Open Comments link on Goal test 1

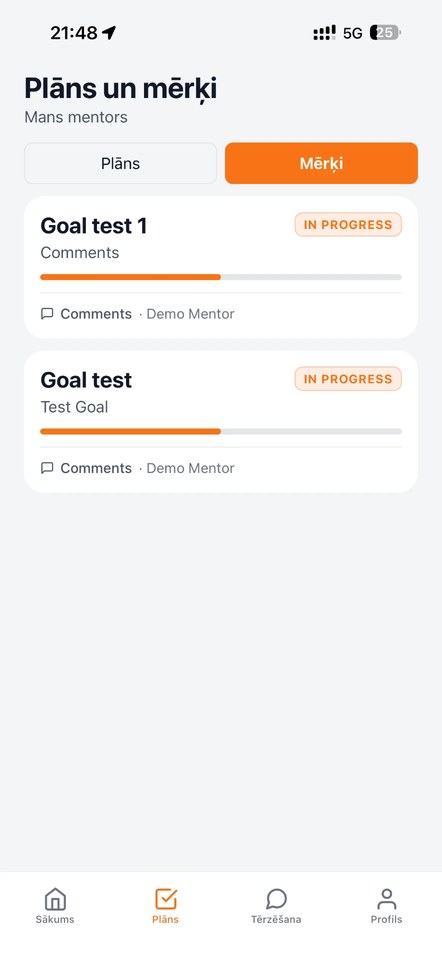click(x=96, y=314)
